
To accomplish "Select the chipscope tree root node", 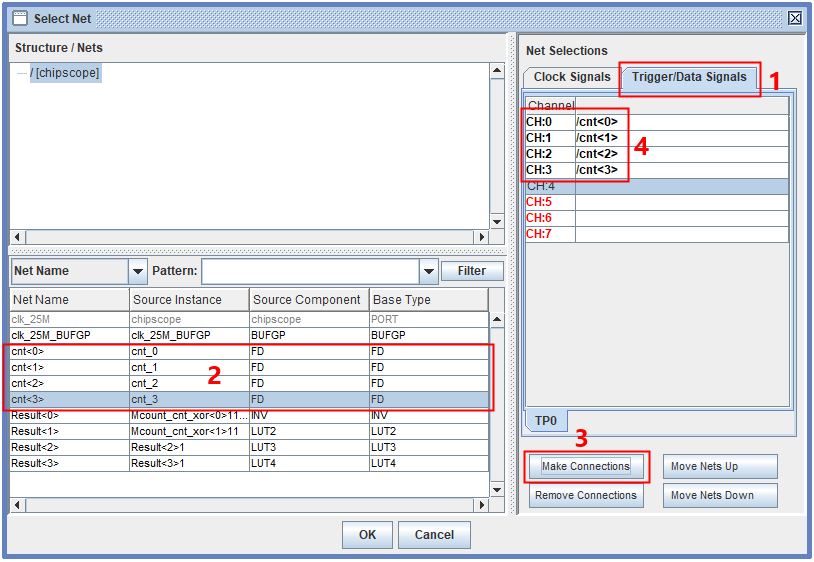I will point(65,73).
